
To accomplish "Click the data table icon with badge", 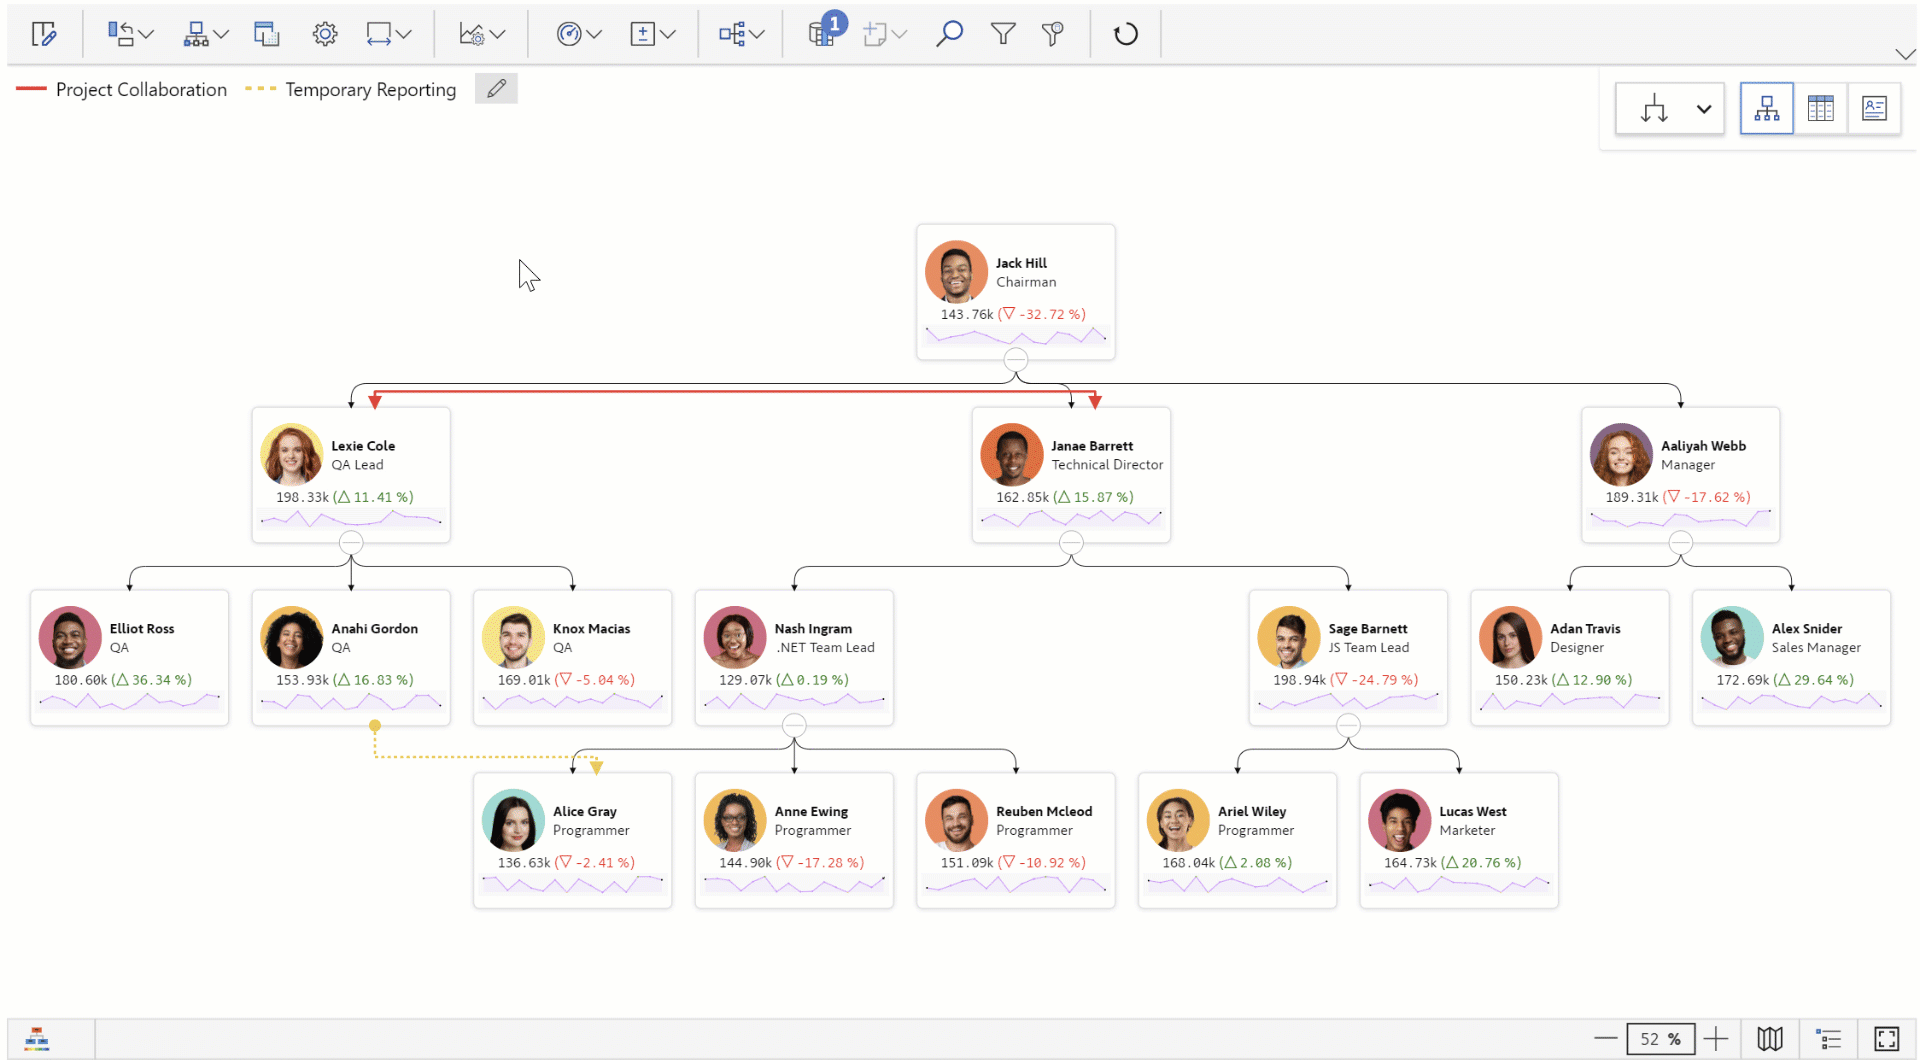I will [x=822, y=34].
